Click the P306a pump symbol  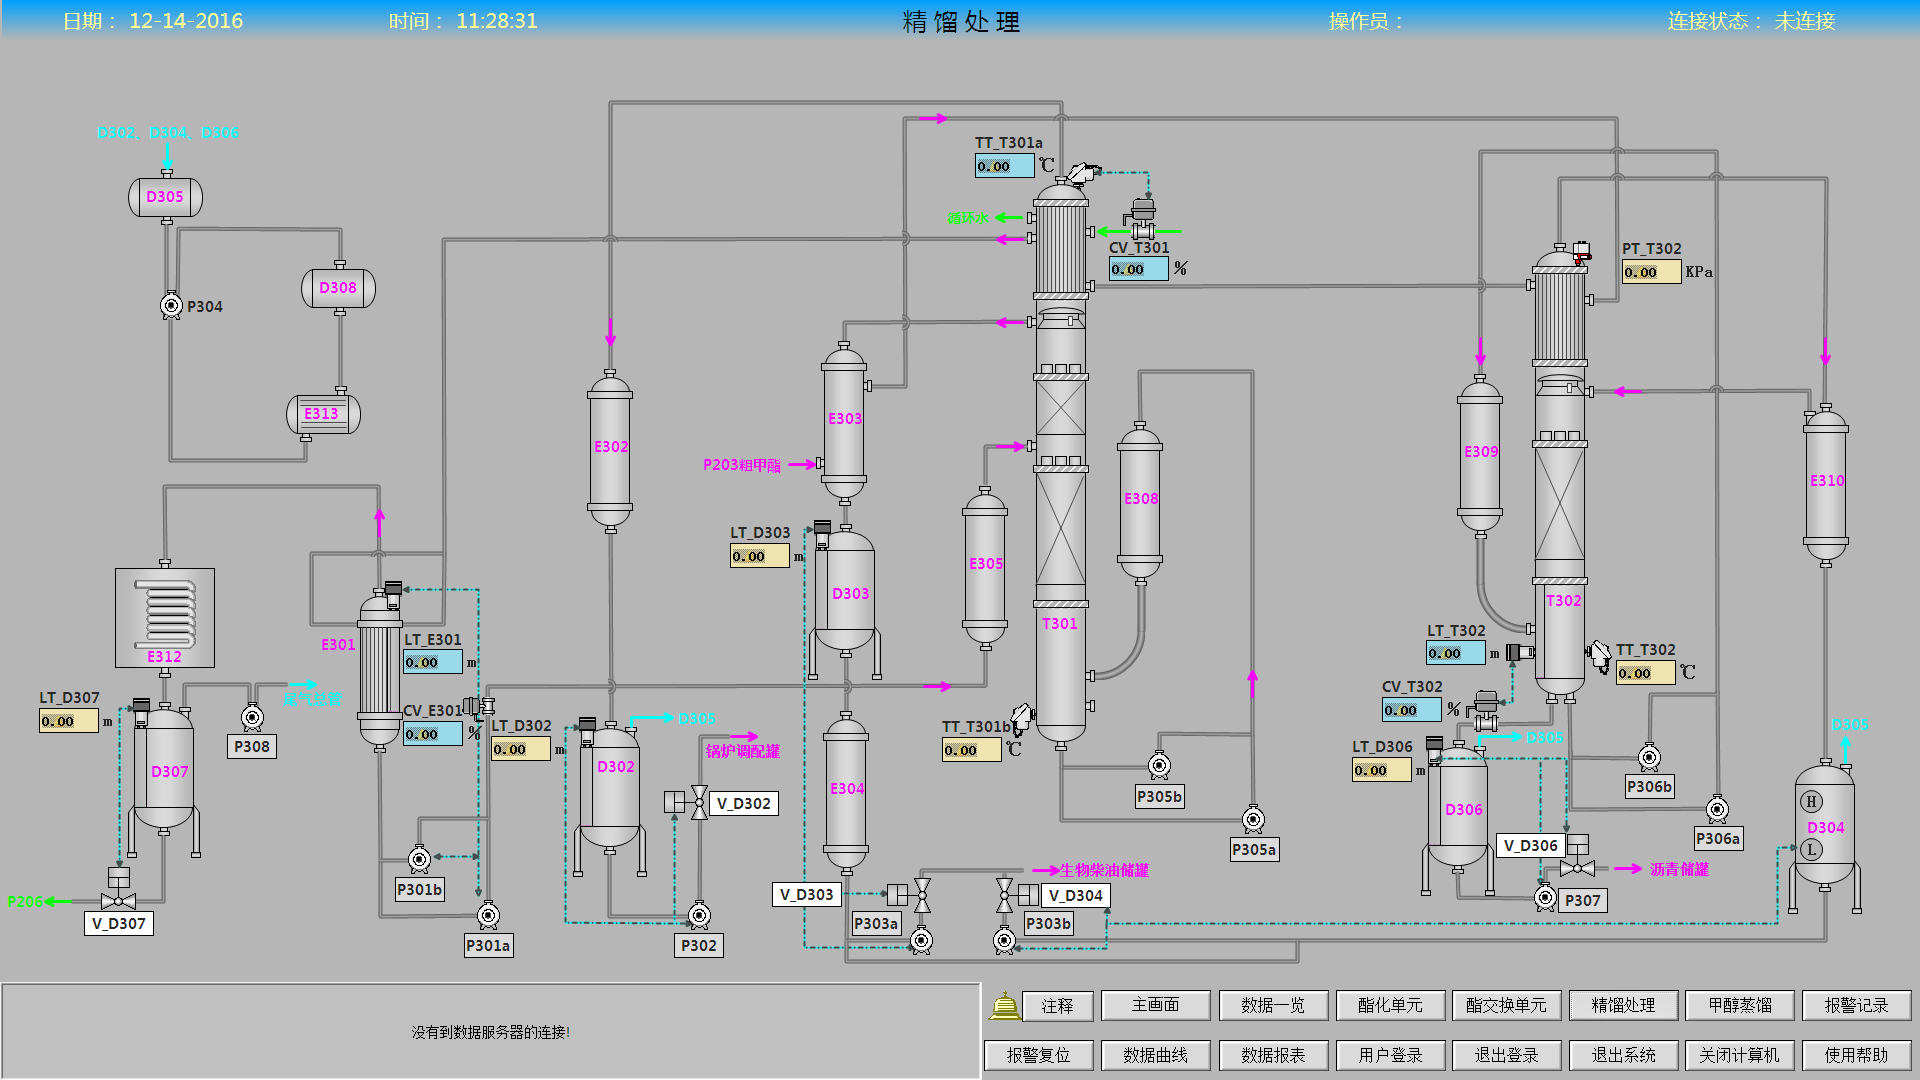(1717, 809)
